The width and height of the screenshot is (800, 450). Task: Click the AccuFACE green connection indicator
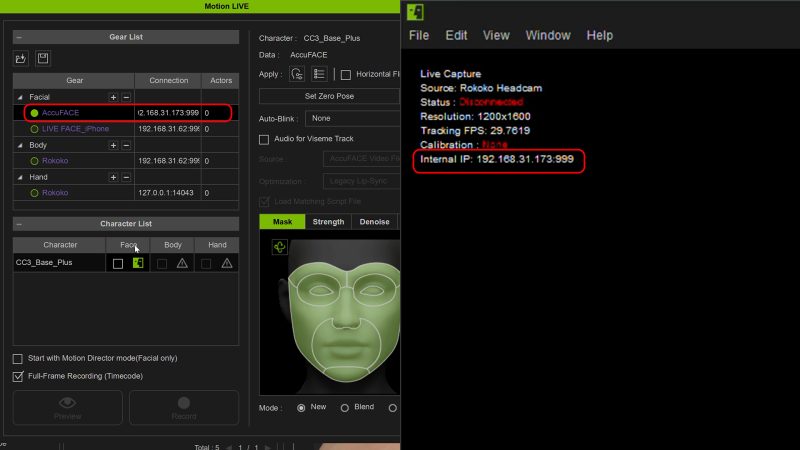(x=35, y=113)
